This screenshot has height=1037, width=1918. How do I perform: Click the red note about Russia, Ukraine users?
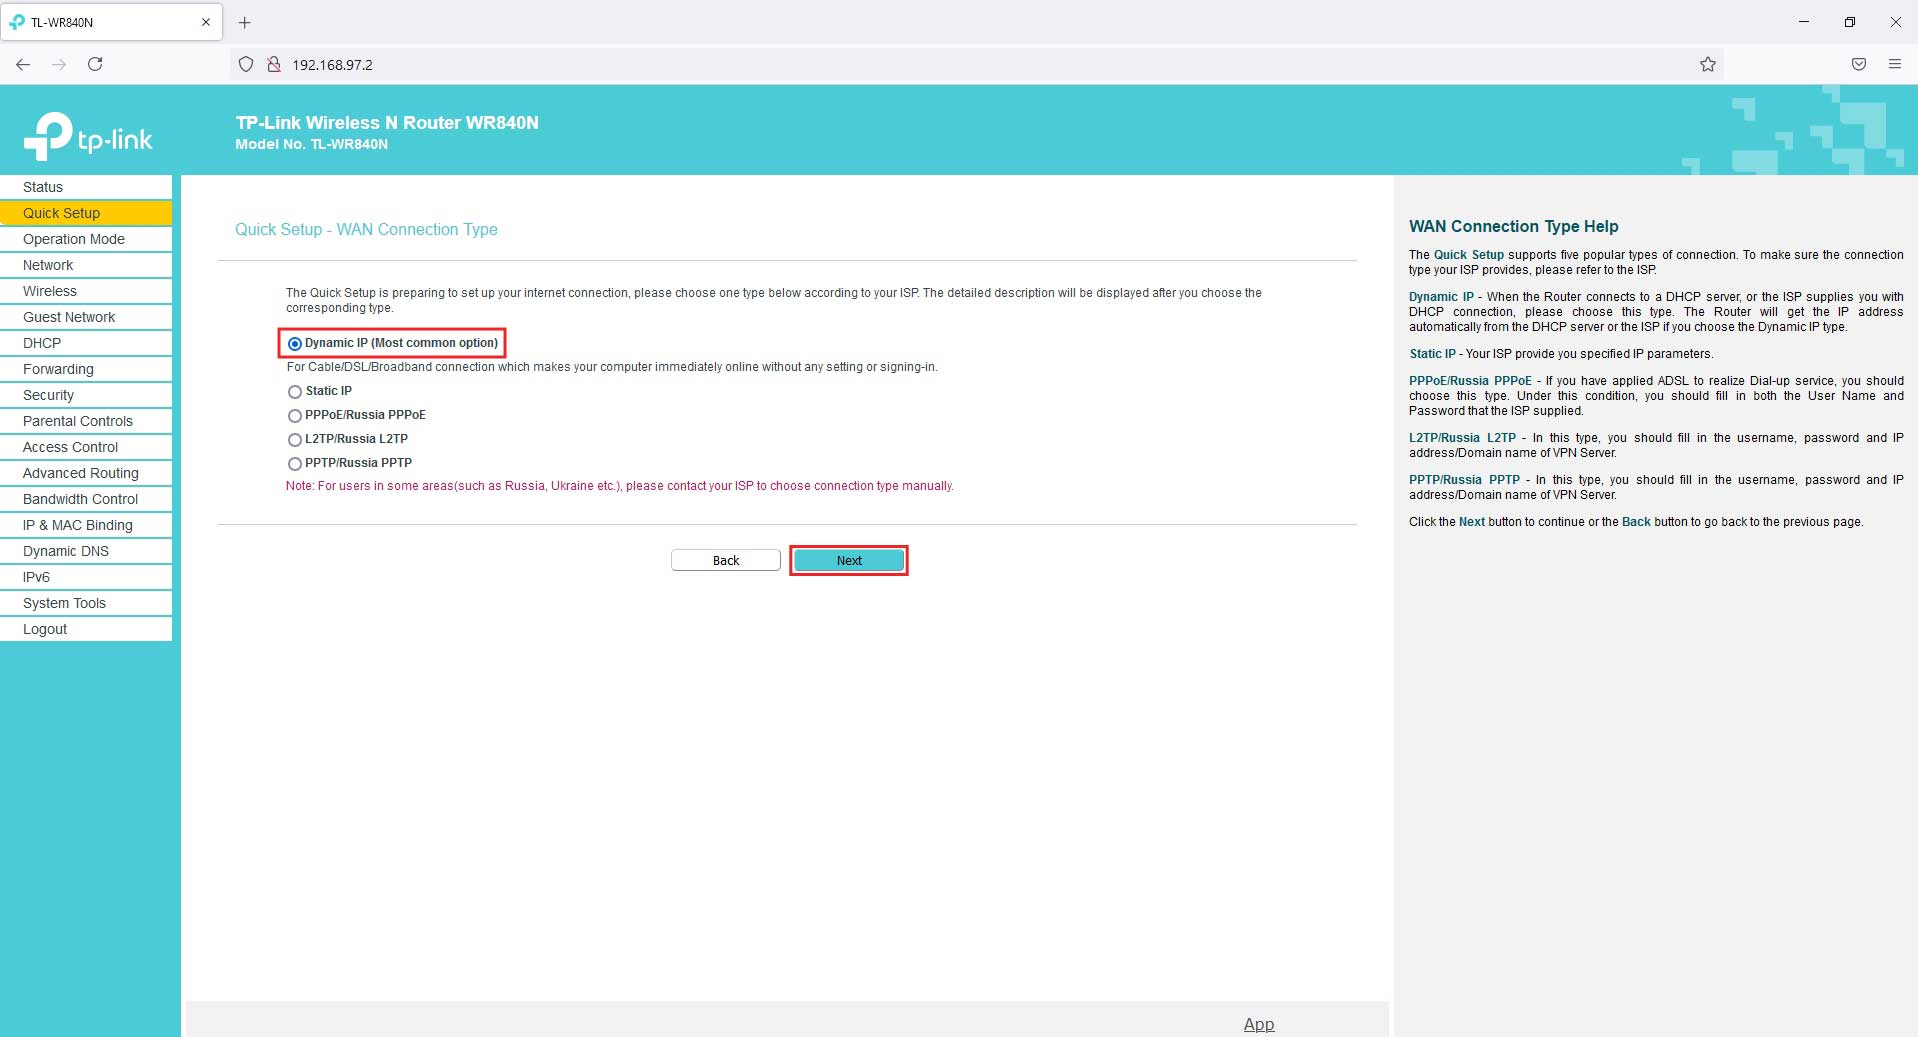pyautogui.click(x=620, y=486)
